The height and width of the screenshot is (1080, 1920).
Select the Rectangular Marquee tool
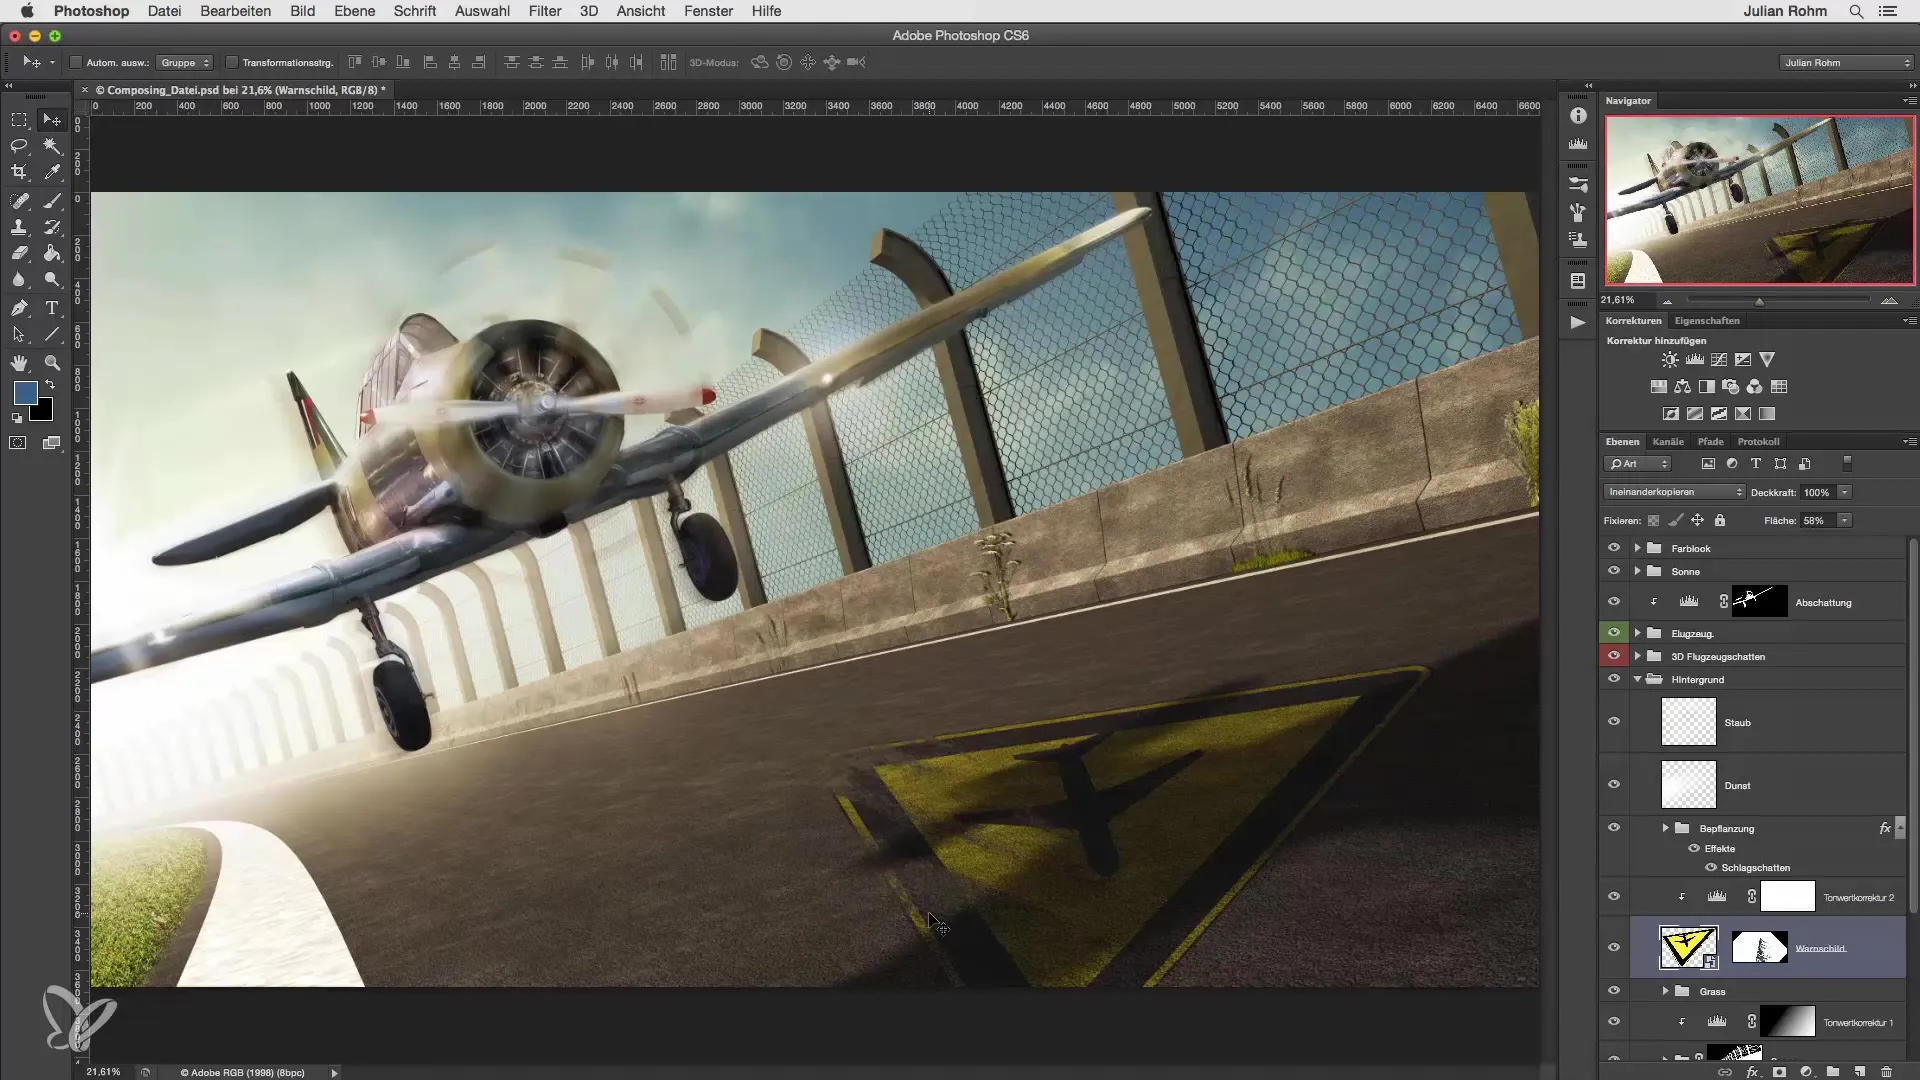(x=19, y=120)
